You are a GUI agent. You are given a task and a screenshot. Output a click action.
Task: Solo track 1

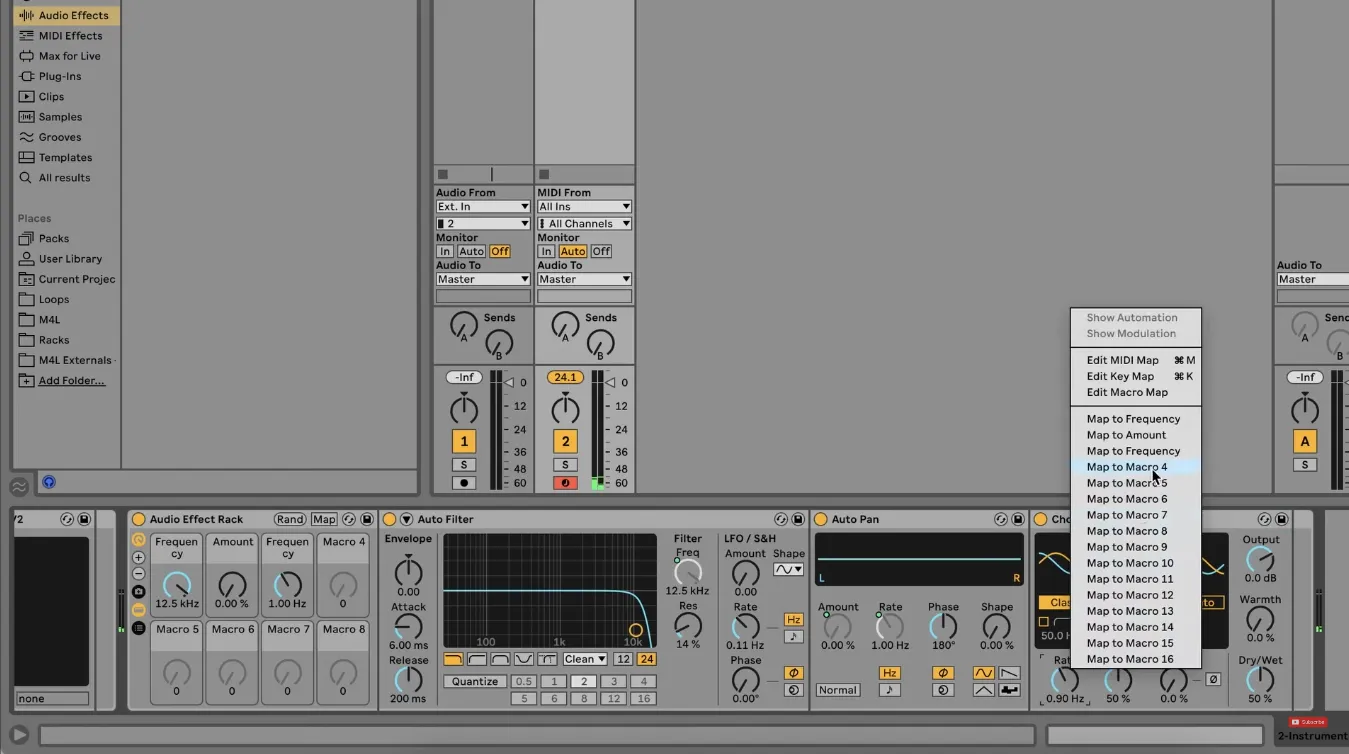pos(463,465)
